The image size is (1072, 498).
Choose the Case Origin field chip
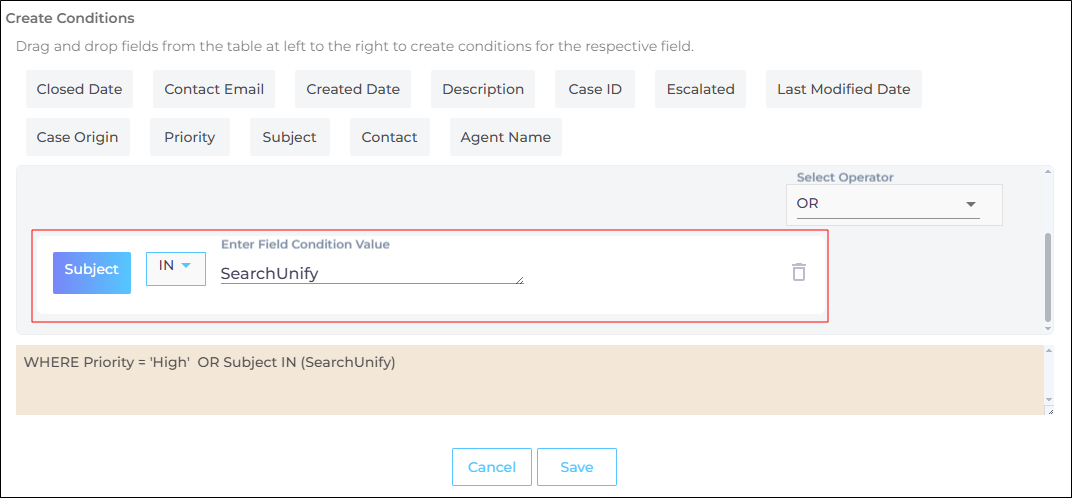(x=77, y=137)
